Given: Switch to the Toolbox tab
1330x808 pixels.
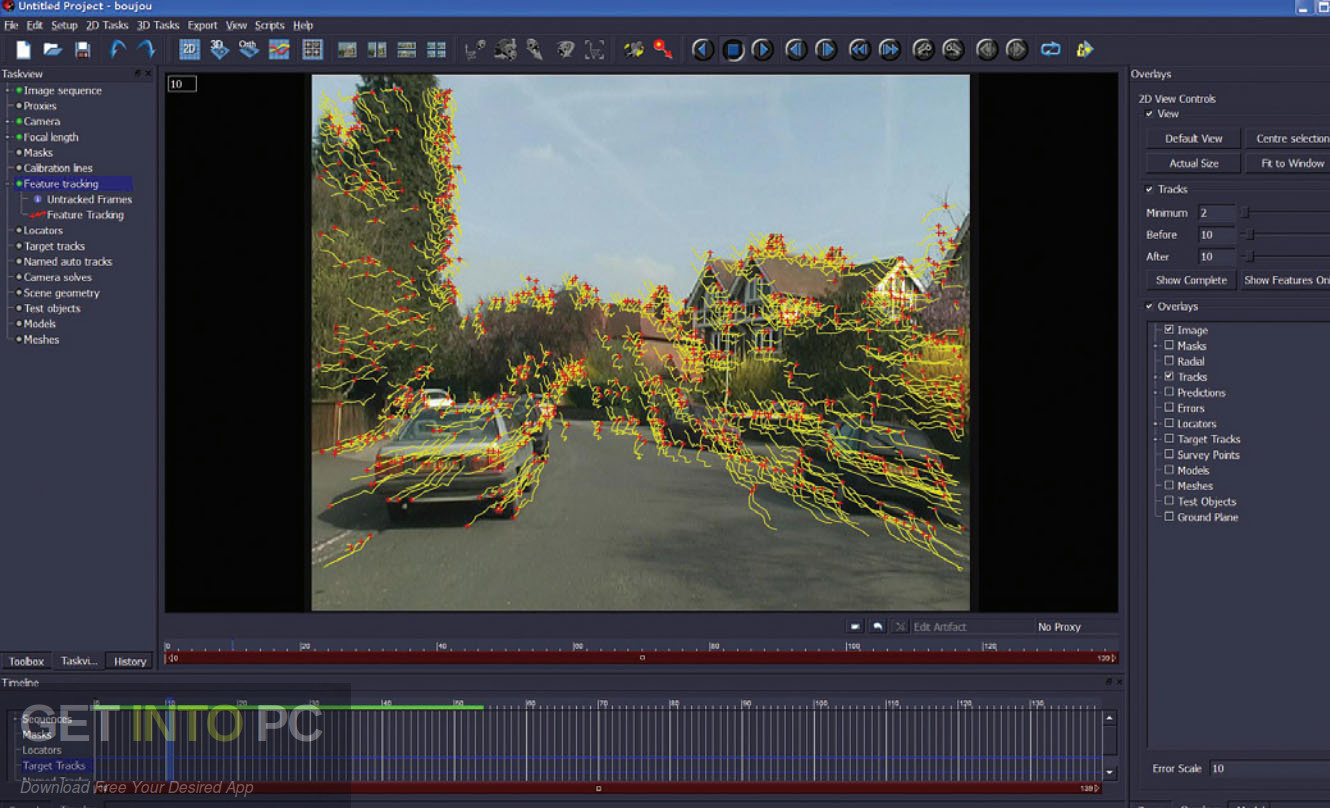Looking at the screenshot, I should (27, 661).
